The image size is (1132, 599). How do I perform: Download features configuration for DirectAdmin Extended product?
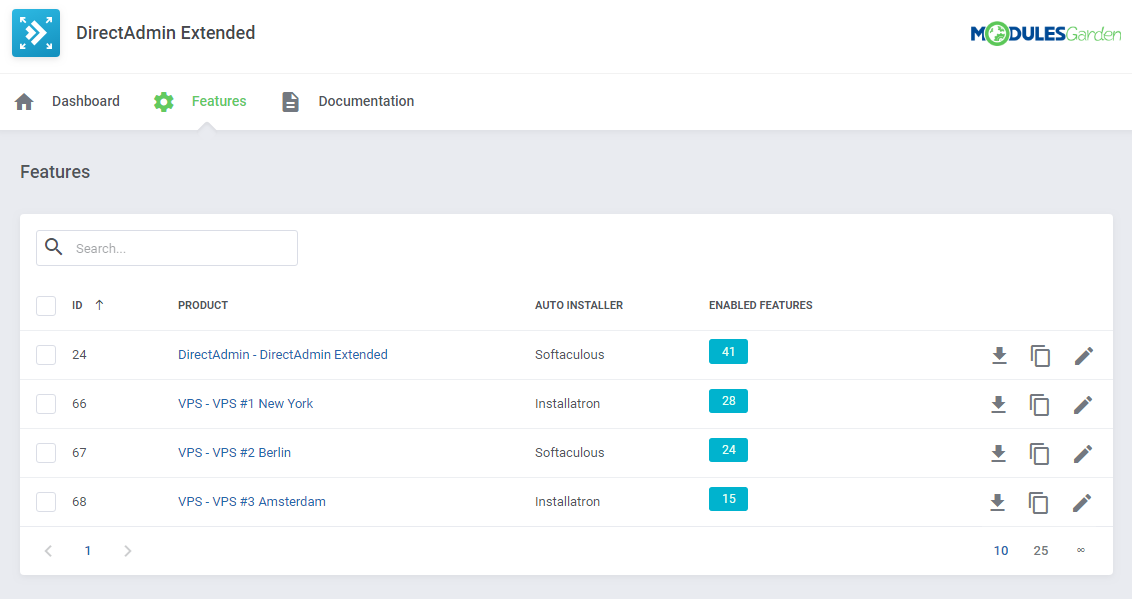click(x=998, y=355)
